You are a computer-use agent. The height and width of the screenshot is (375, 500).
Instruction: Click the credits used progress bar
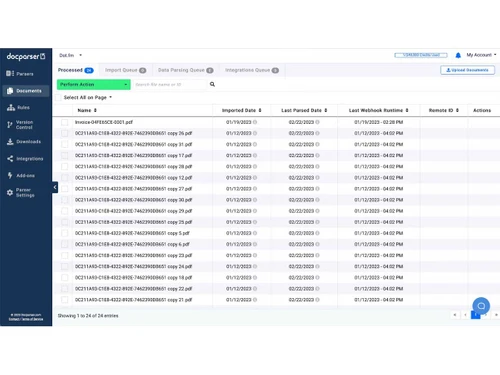pos(421,55)
